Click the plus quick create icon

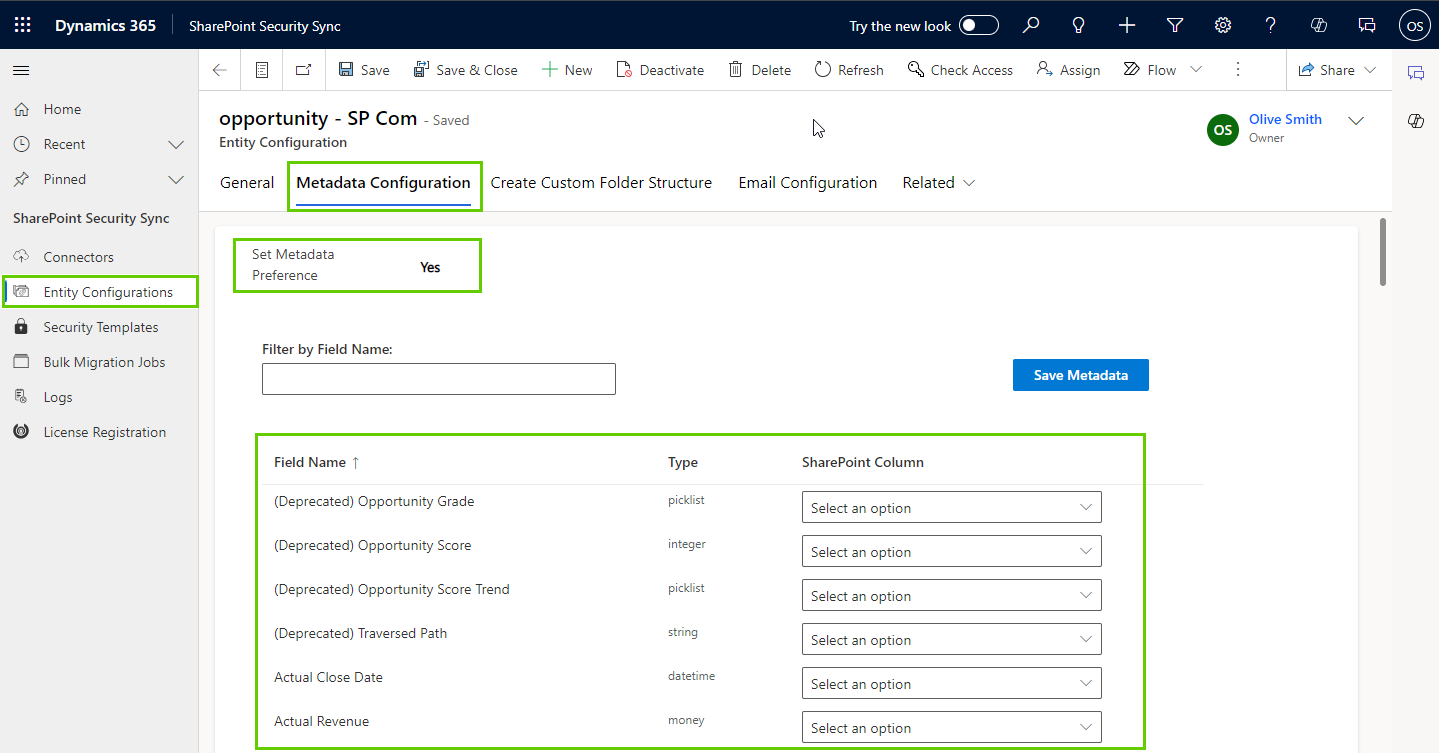(1127, 25)
